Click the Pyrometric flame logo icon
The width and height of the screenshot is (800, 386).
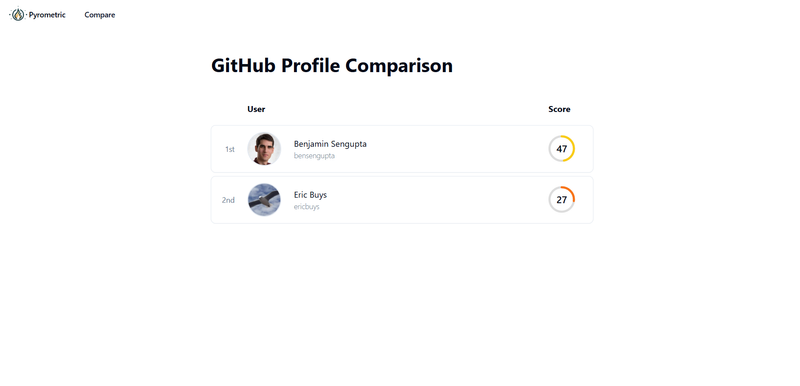18,14
